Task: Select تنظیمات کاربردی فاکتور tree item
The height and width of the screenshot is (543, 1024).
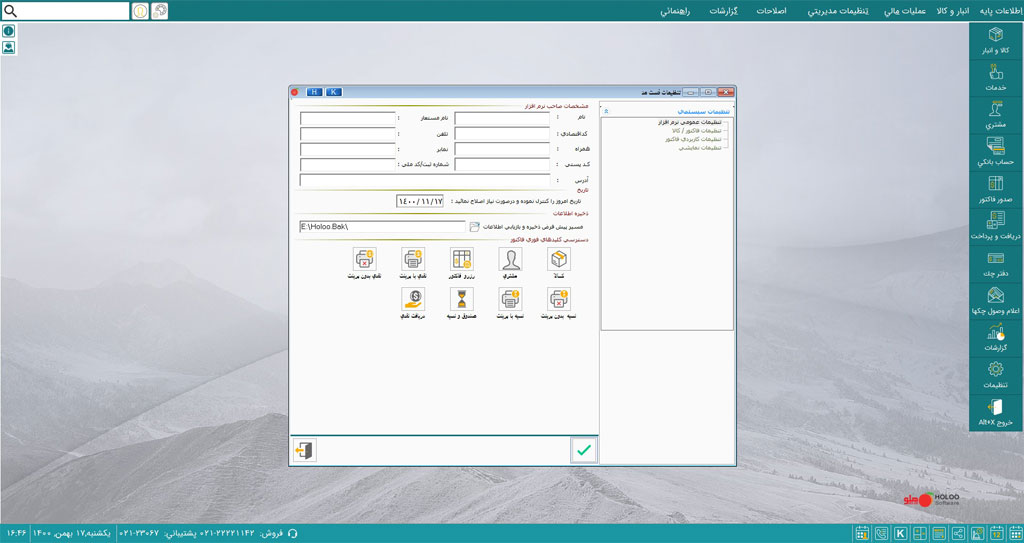Action: click(x=693, y=139)
